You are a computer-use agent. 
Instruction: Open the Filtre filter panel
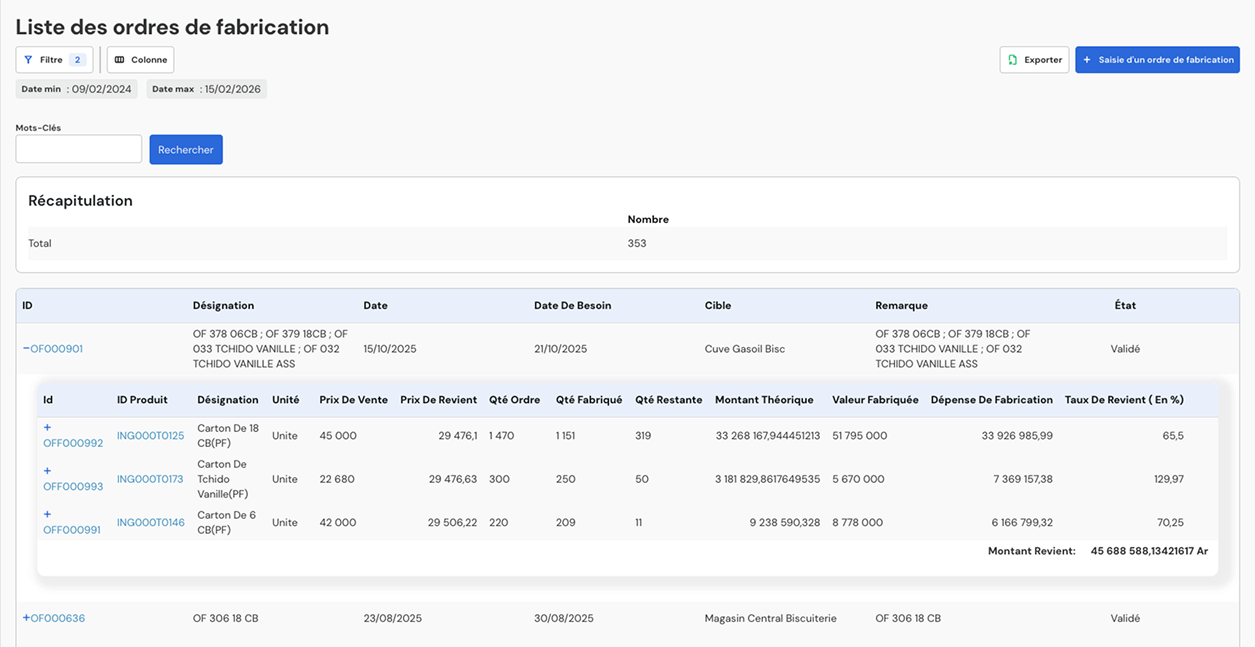pos(55,60)
